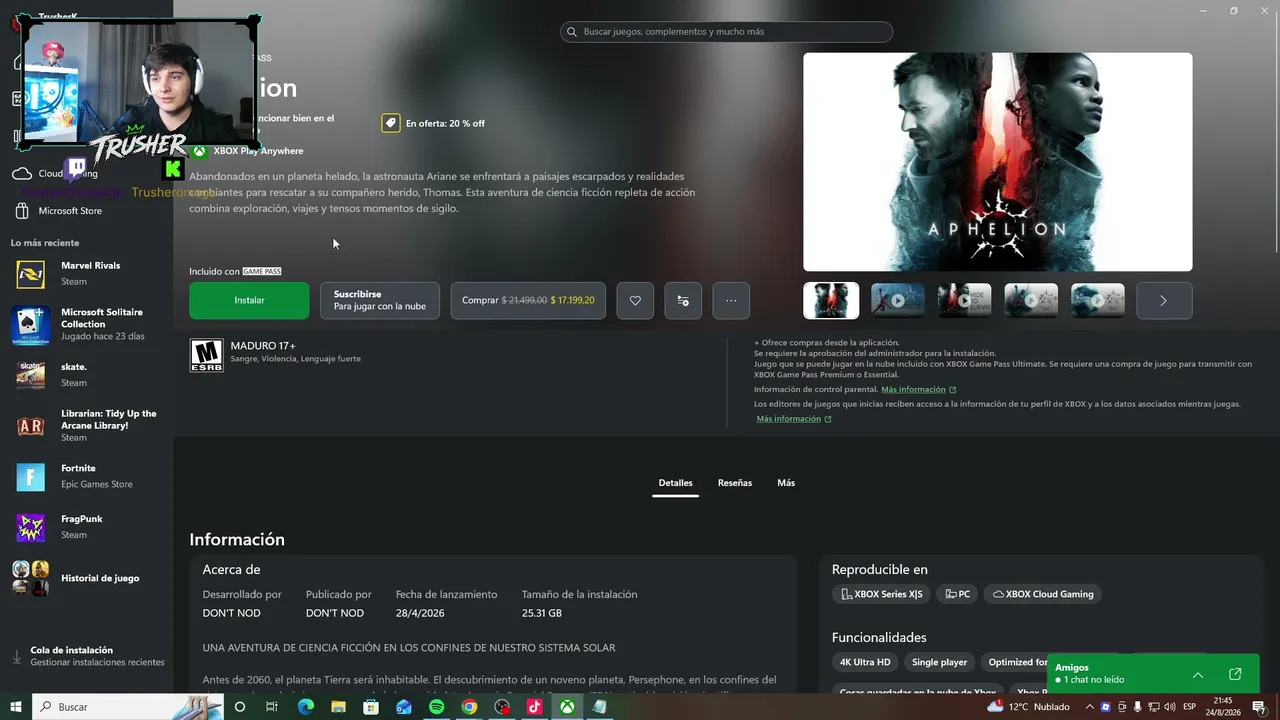
Task: Open the Windows notification center
Action: [1259, 707]
